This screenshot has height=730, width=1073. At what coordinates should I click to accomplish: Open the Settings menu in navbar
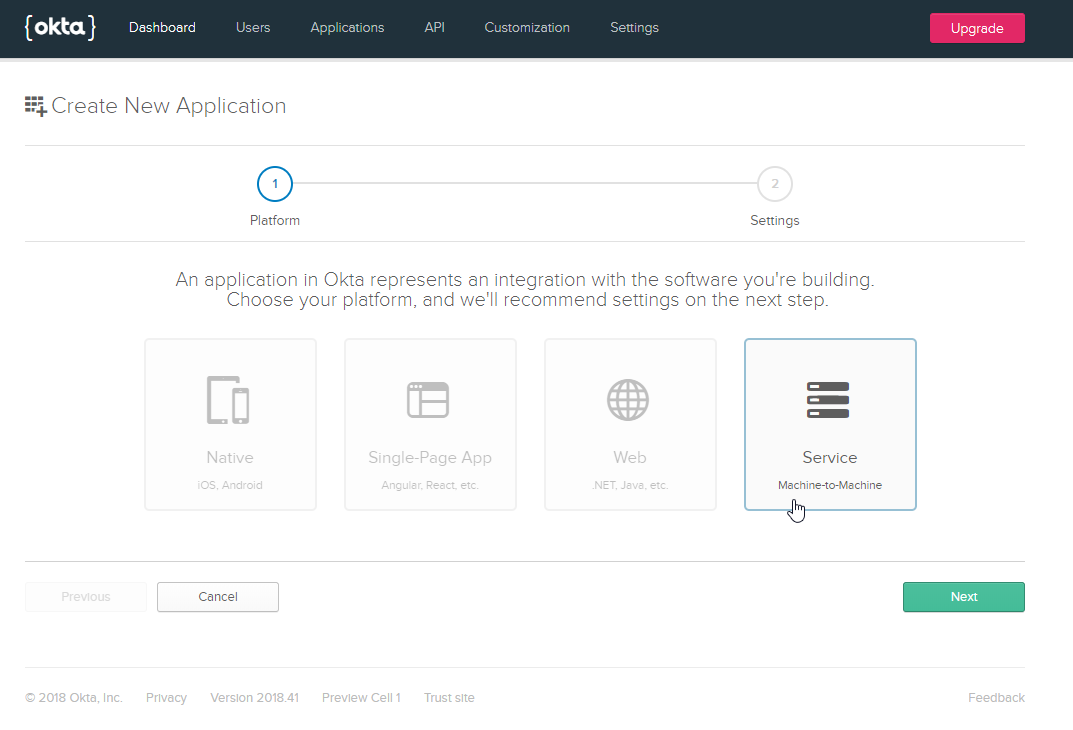coord(634,28)
